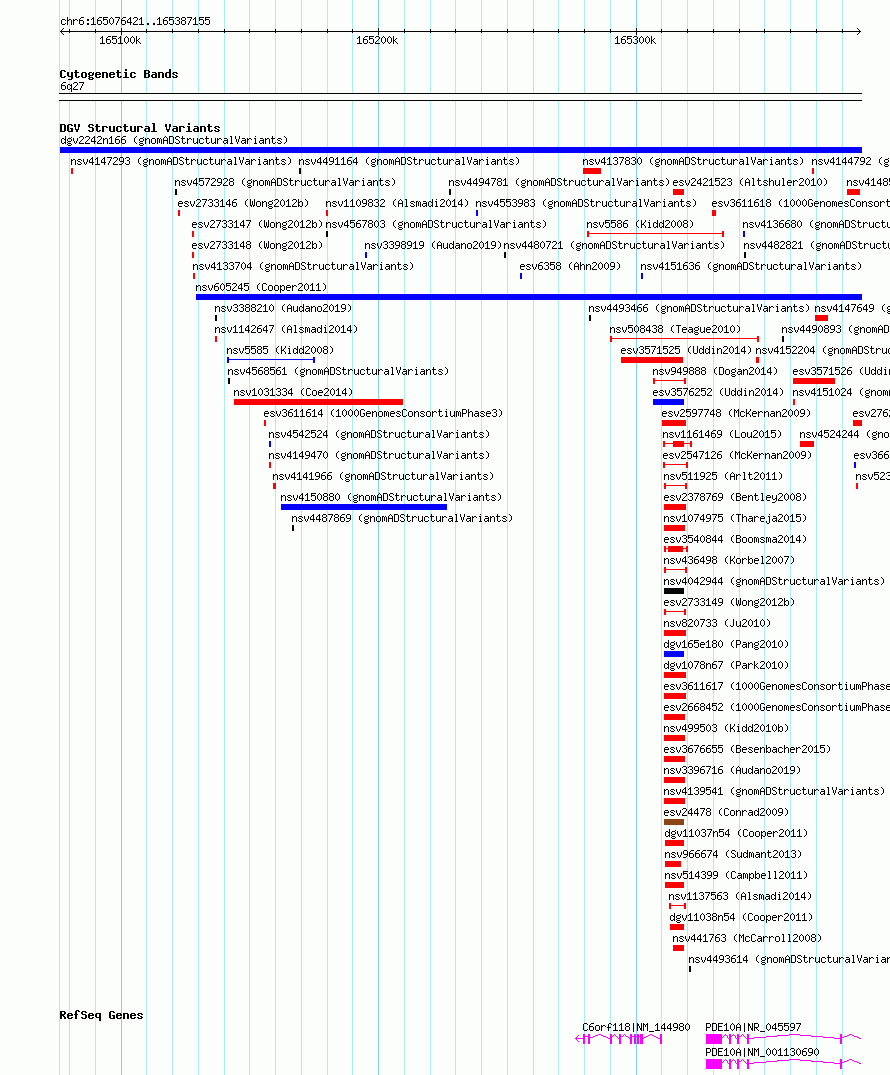Image resolution: width=890 pixels, height=1075 pixels.
Task: Open esv2378769 (Bentley2008) label
Action: pyautogui.click(x=735, y=497)
